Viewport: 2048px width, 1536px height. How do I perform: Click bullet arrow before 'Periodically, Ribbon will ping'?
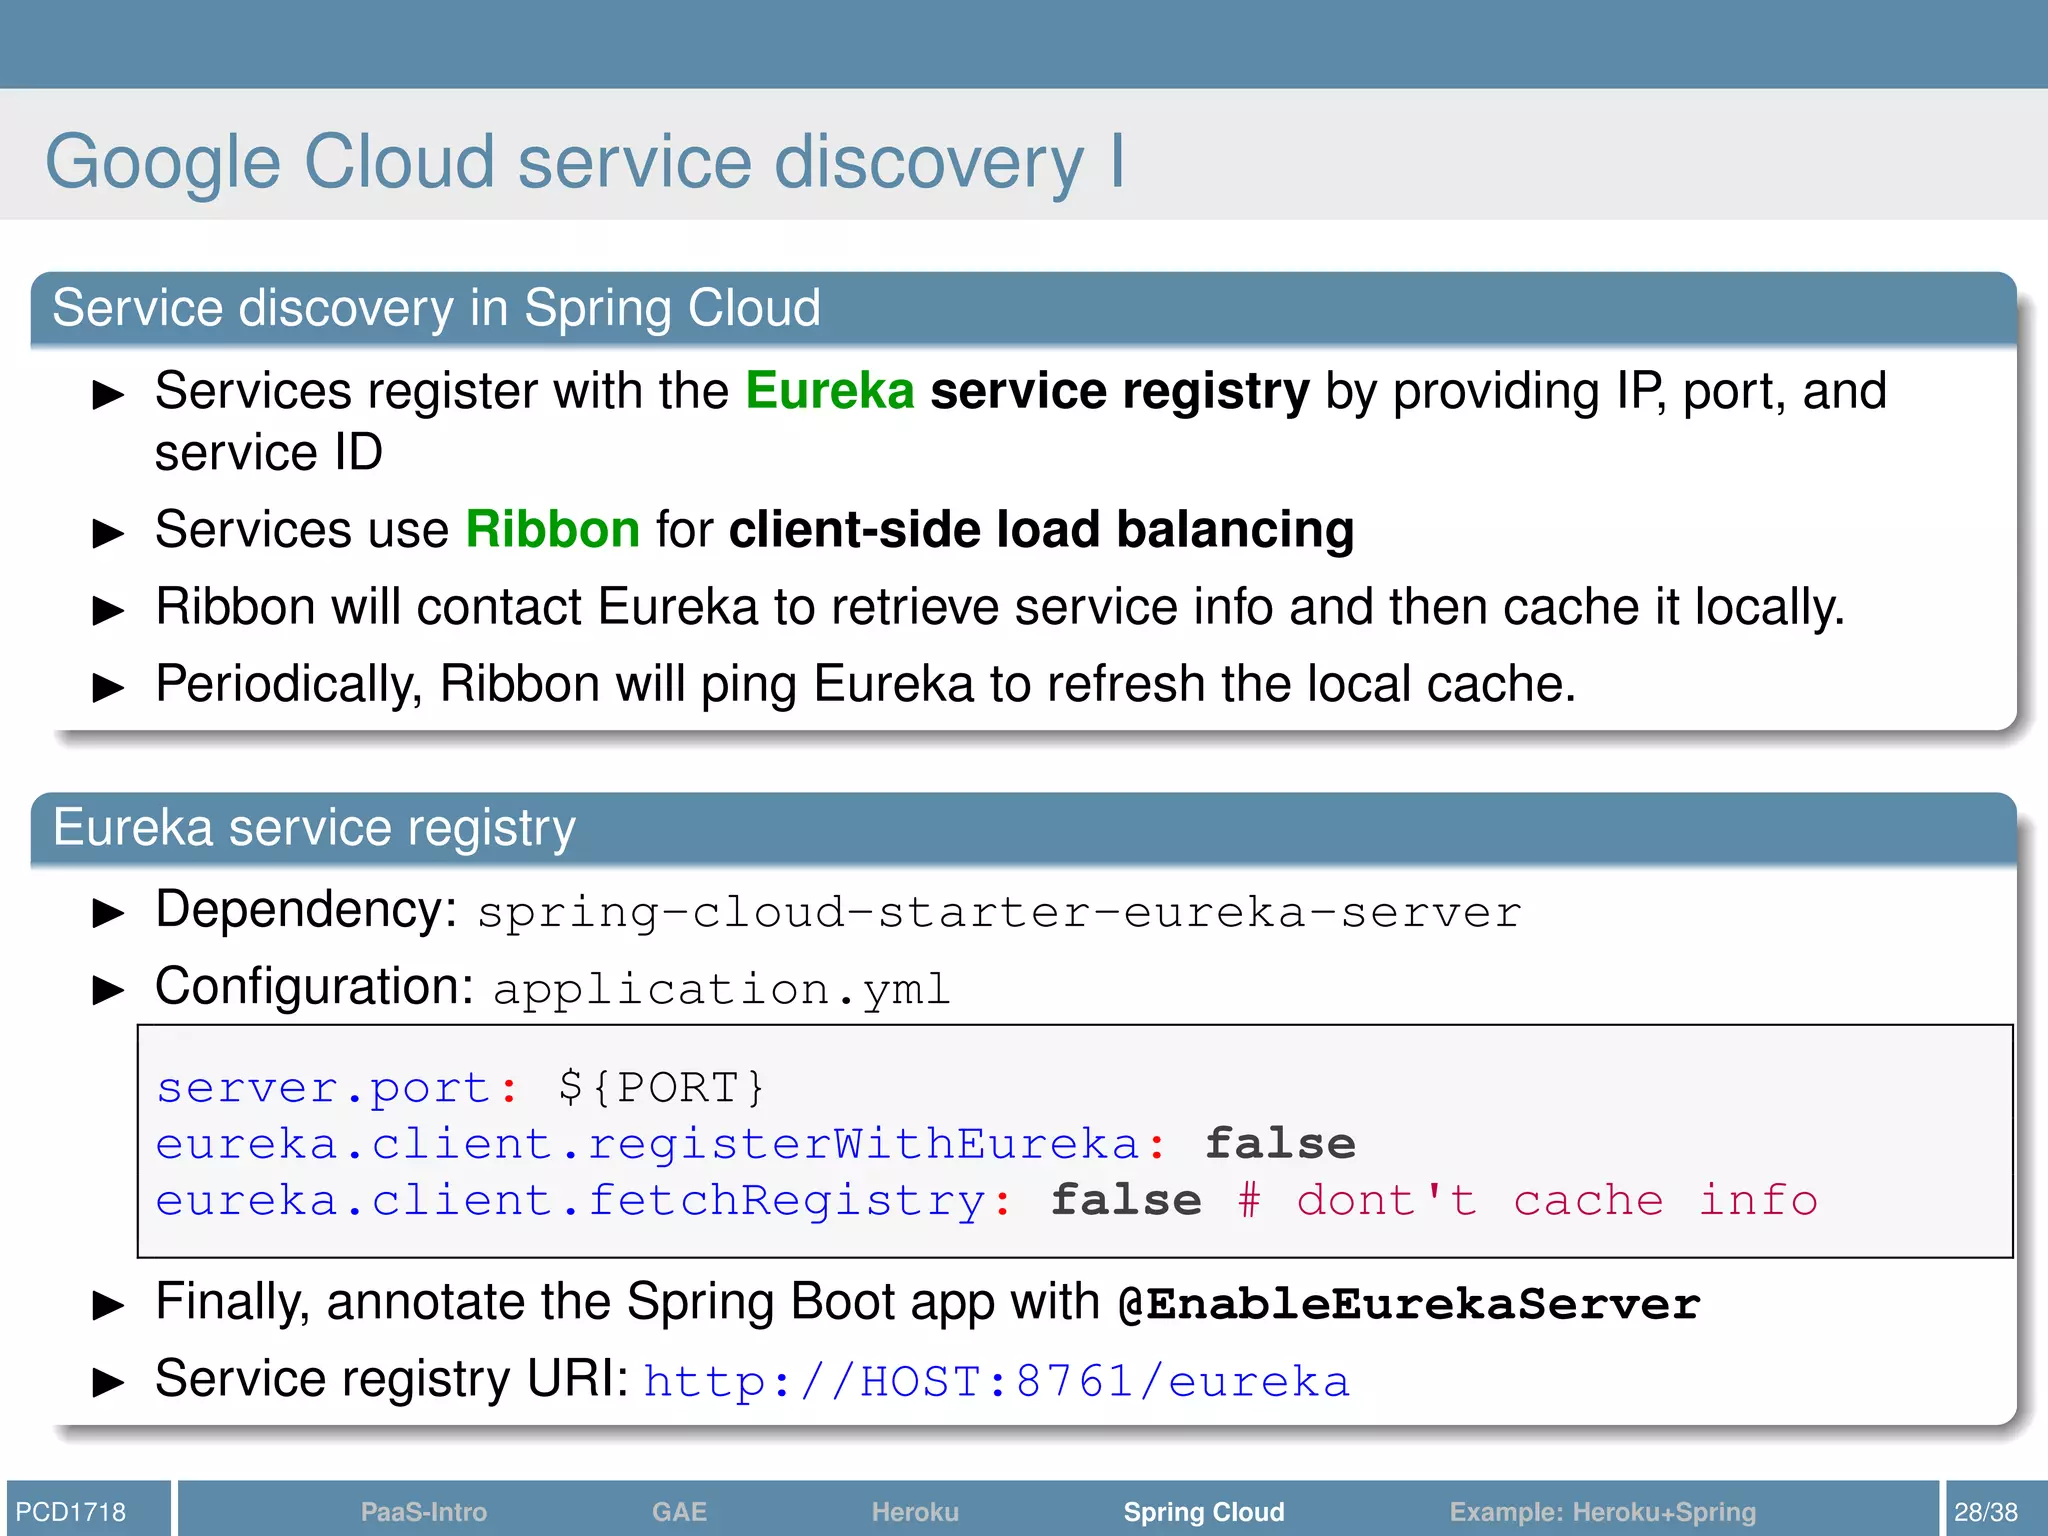click(x=108, y=687)
